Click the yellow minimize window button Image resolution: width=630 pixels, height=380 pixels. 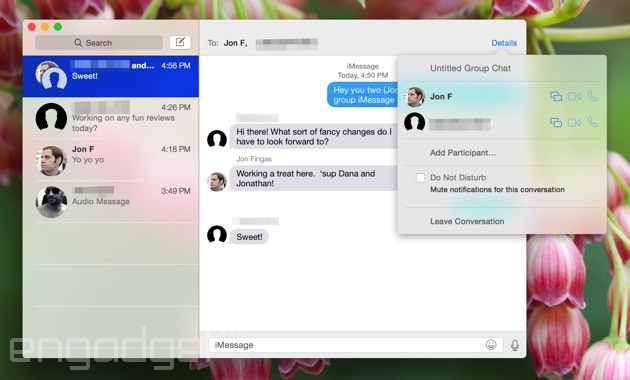[45, 27]
